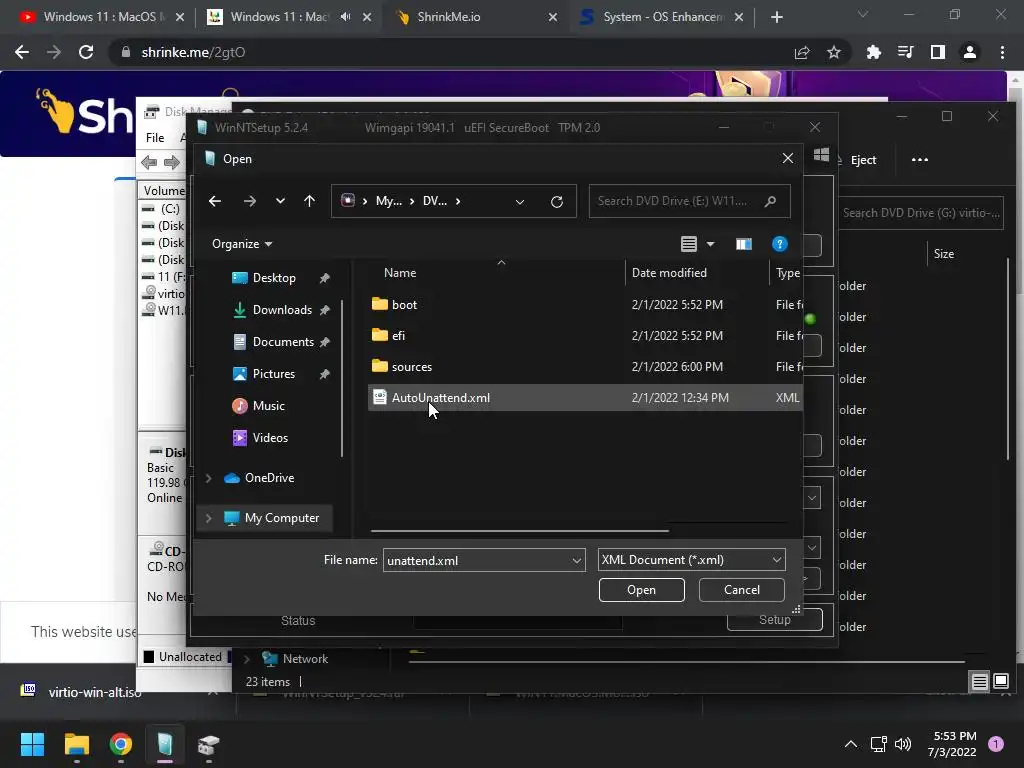Viewport: 1024px width, 768px height.
Task: Open recent locations chevron in Open dialog
Action: tap(280, 201)
